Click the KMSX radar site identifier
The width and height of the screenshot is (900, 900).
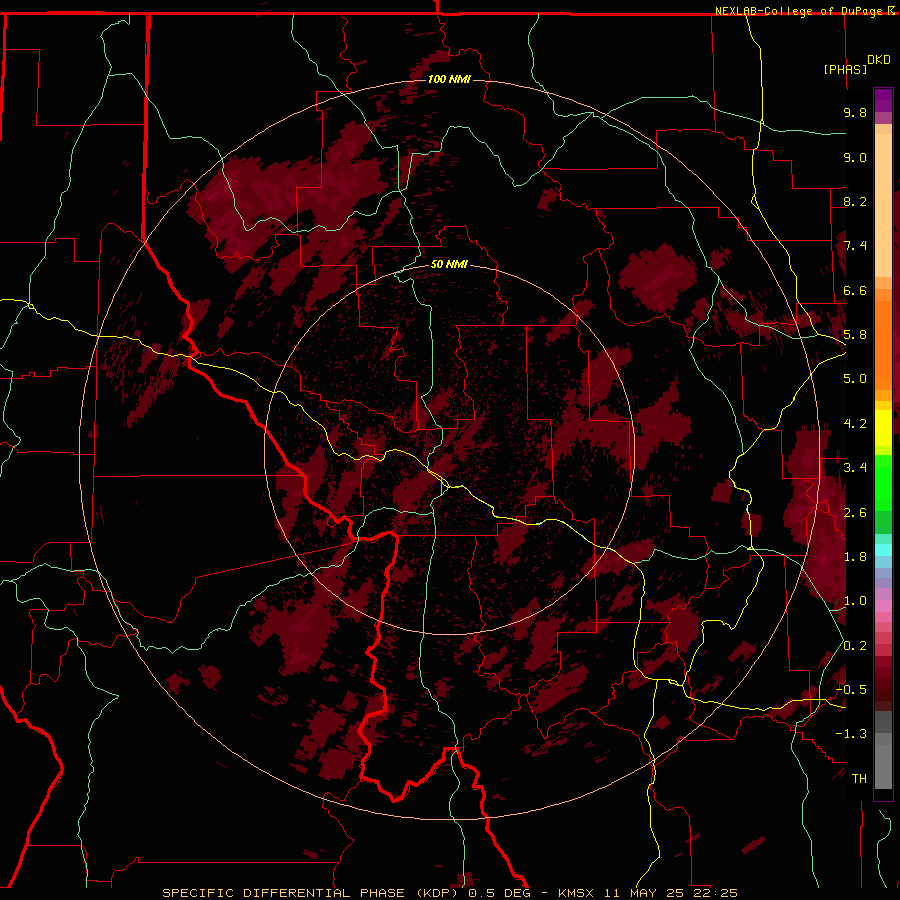[576, 893]
